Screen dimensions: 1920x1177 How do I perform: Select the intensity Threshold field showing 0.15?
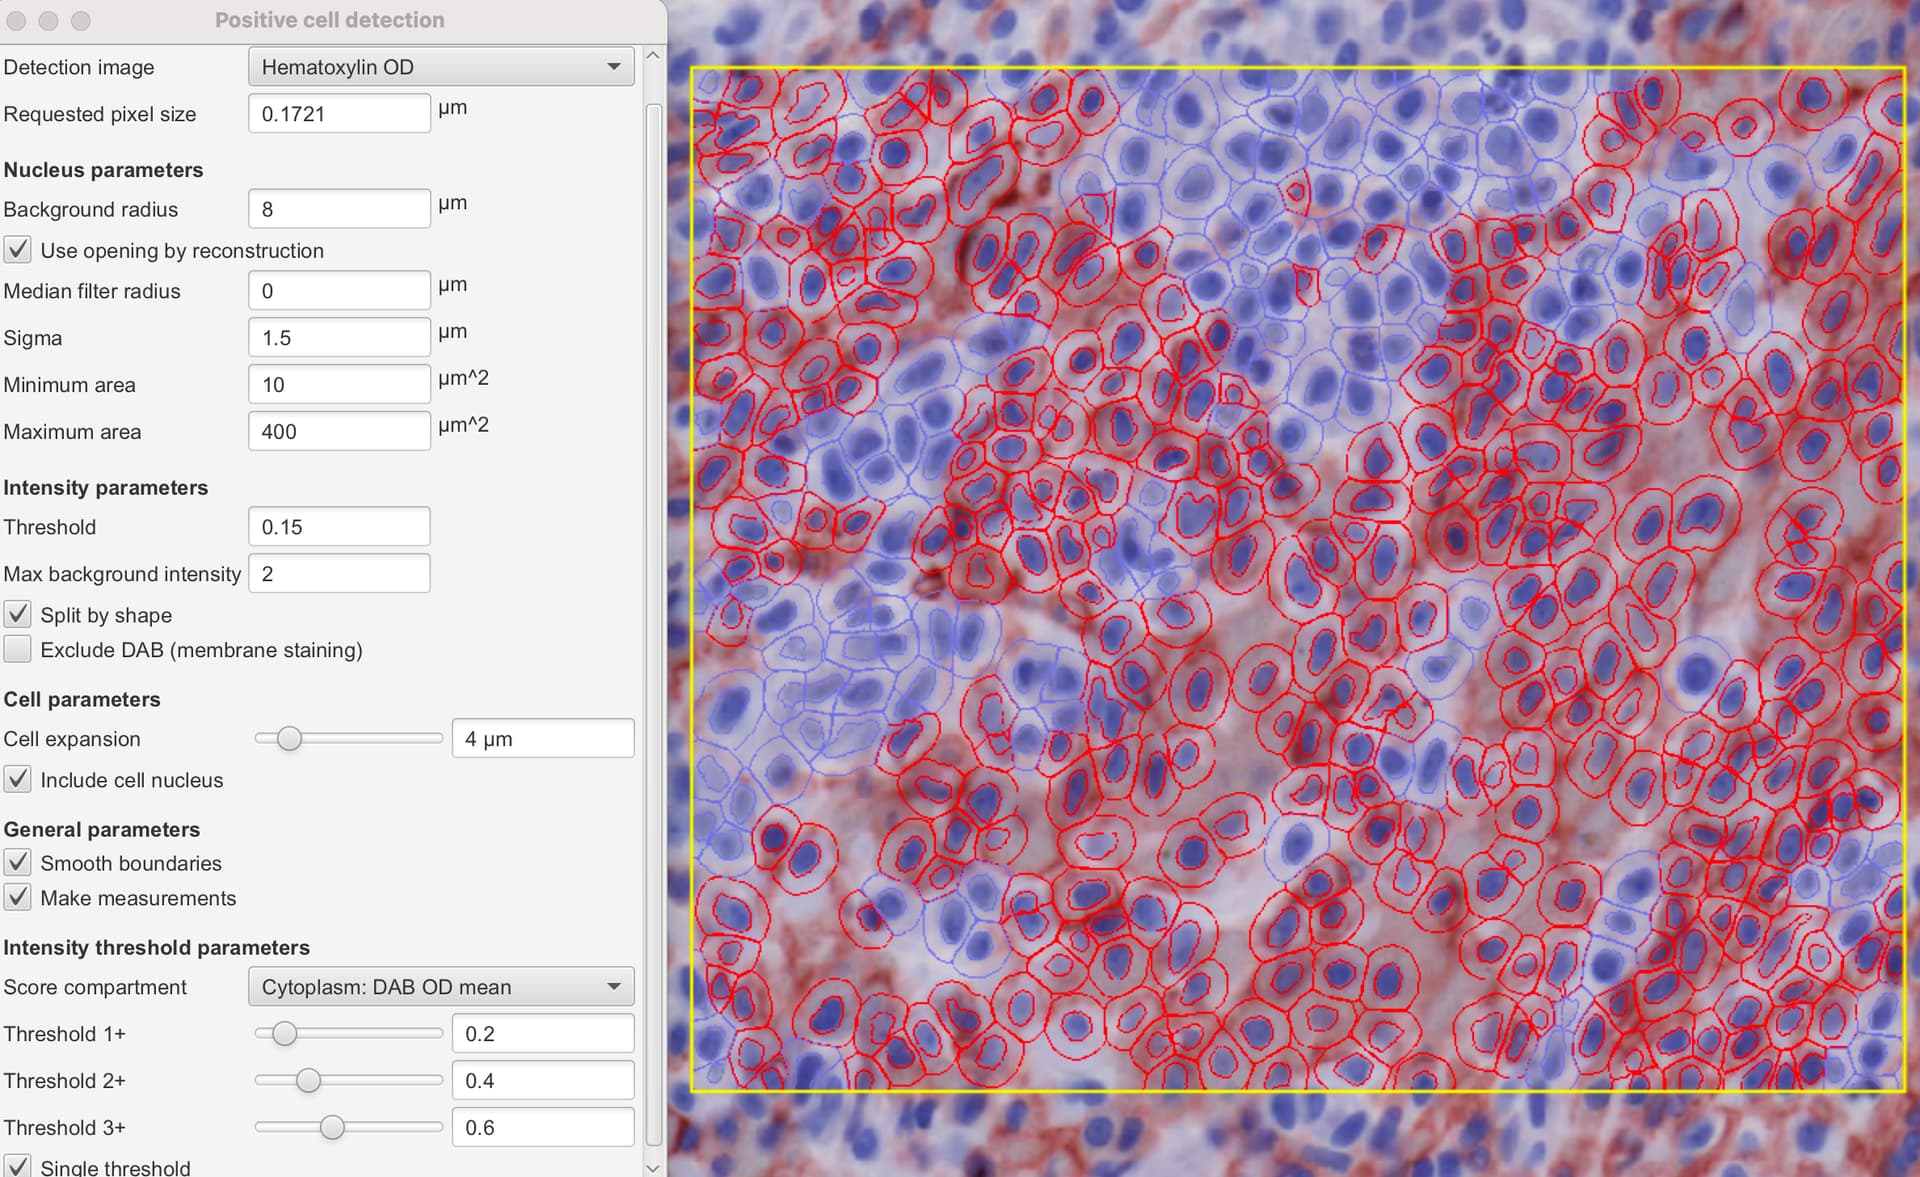[x=338, y=526]
